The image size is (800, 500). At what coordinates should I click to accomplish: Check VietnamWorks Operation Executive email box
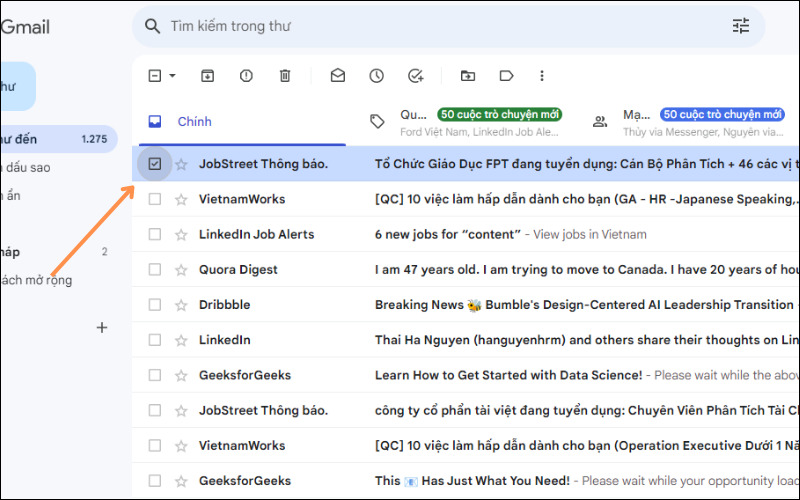(x=155, y=445)
